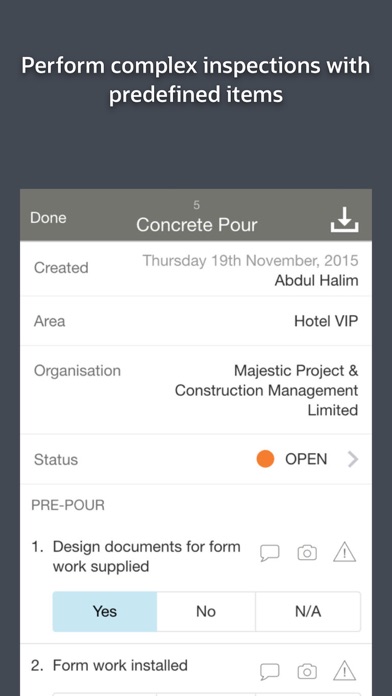Choose N/A for Design documents supplied
This screenshot has width=392, height=696.
308,611
